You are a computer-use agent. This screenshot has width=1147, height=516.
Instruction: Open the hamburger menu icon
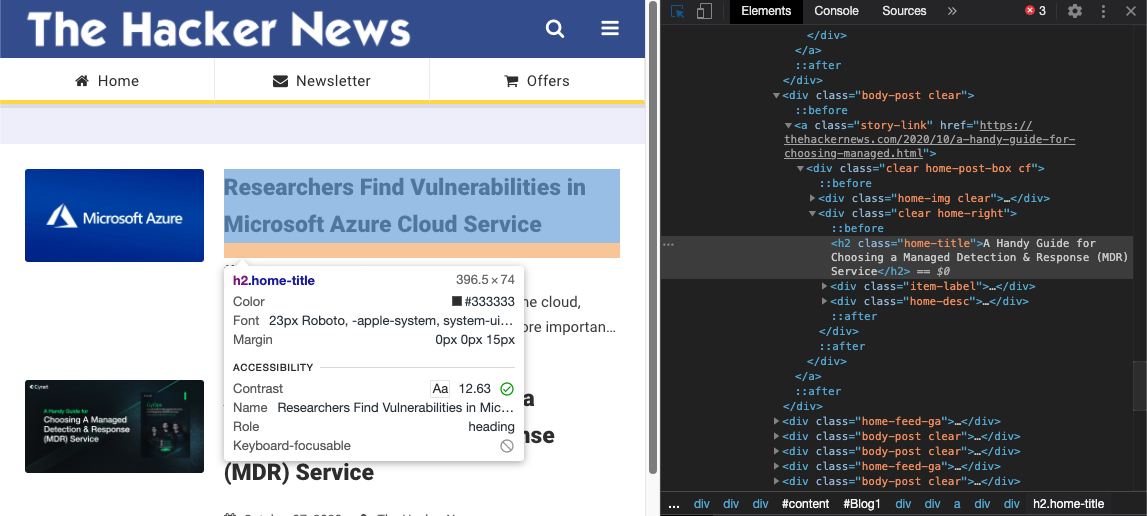coord(610,29)
